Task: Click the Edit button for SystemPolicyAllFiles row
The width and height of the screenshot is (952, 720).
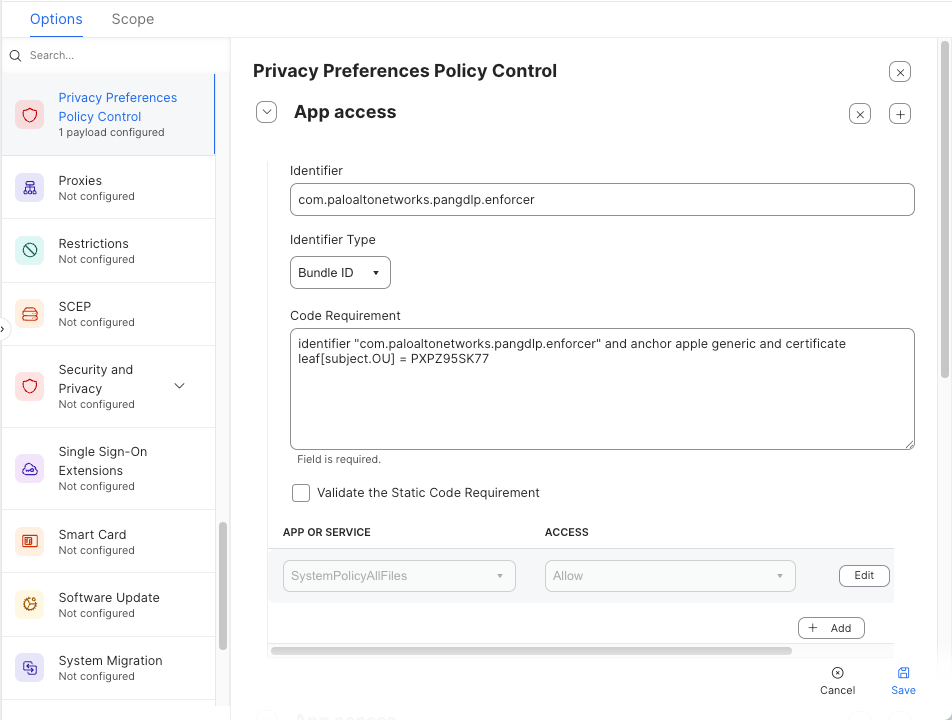Action: (863, 576)
